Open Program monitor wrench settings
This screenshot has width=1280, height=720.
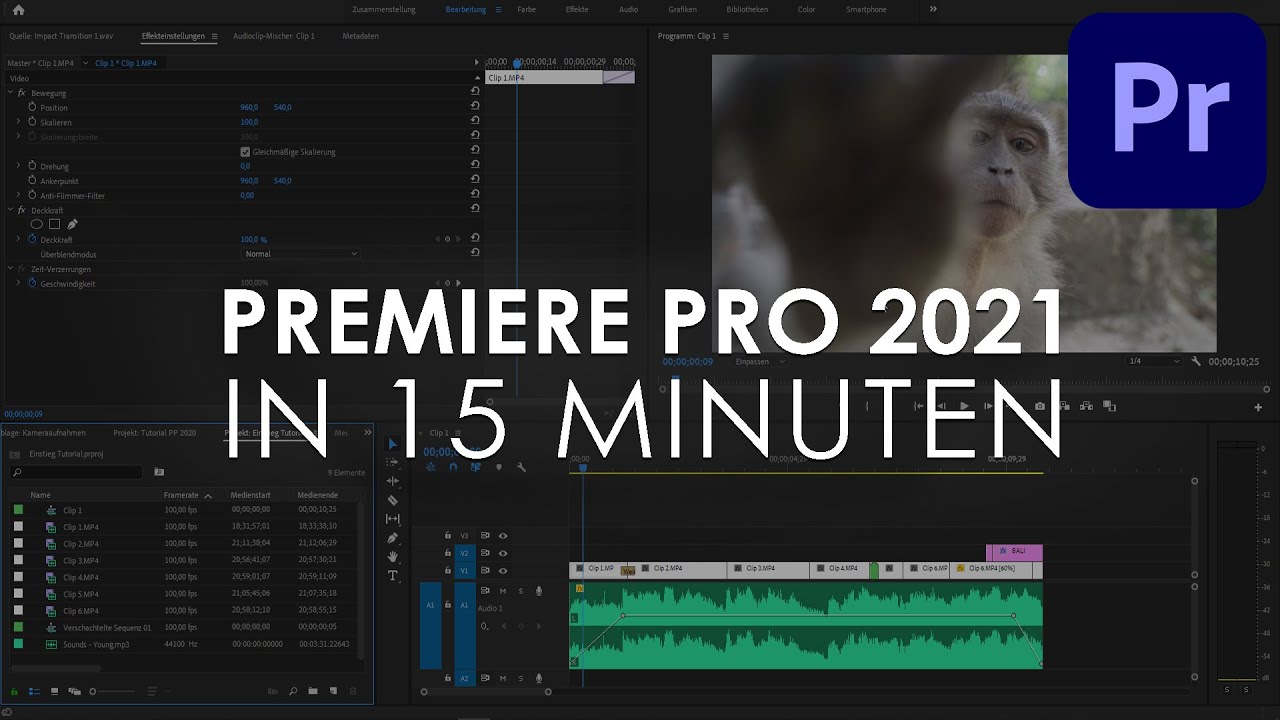(x=1197, y=362)
